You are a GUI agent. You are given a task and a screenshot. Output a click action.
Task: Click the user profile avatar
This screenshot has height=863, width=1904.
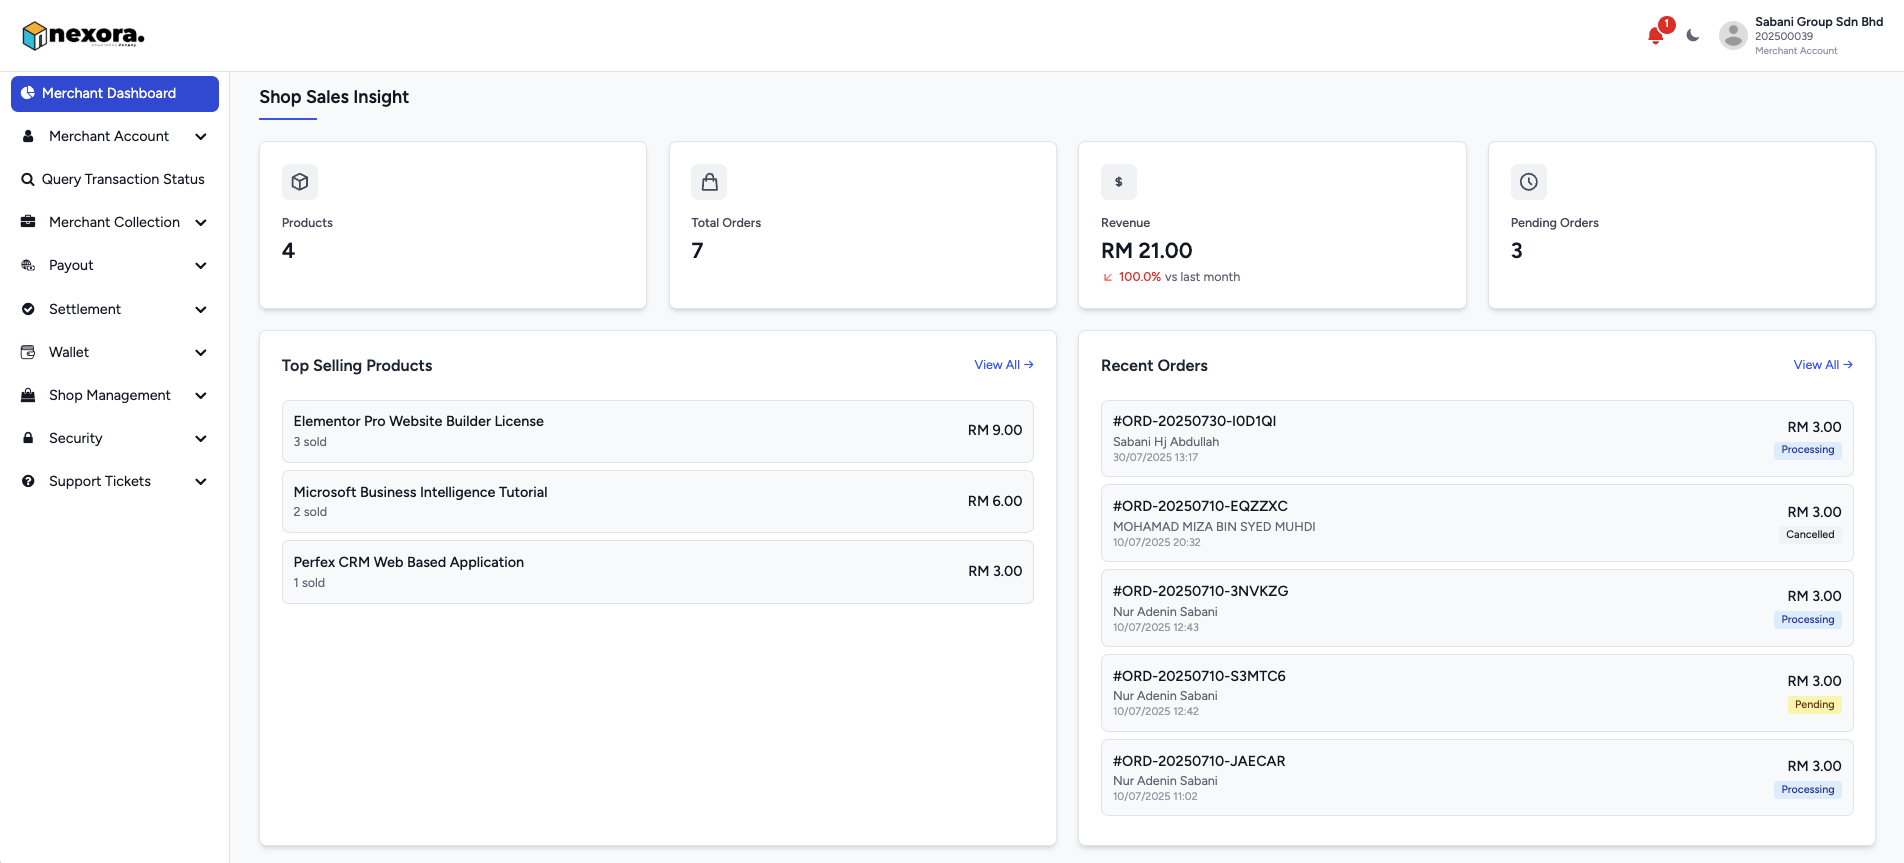pyautogui.click(x=1732, y=35)
